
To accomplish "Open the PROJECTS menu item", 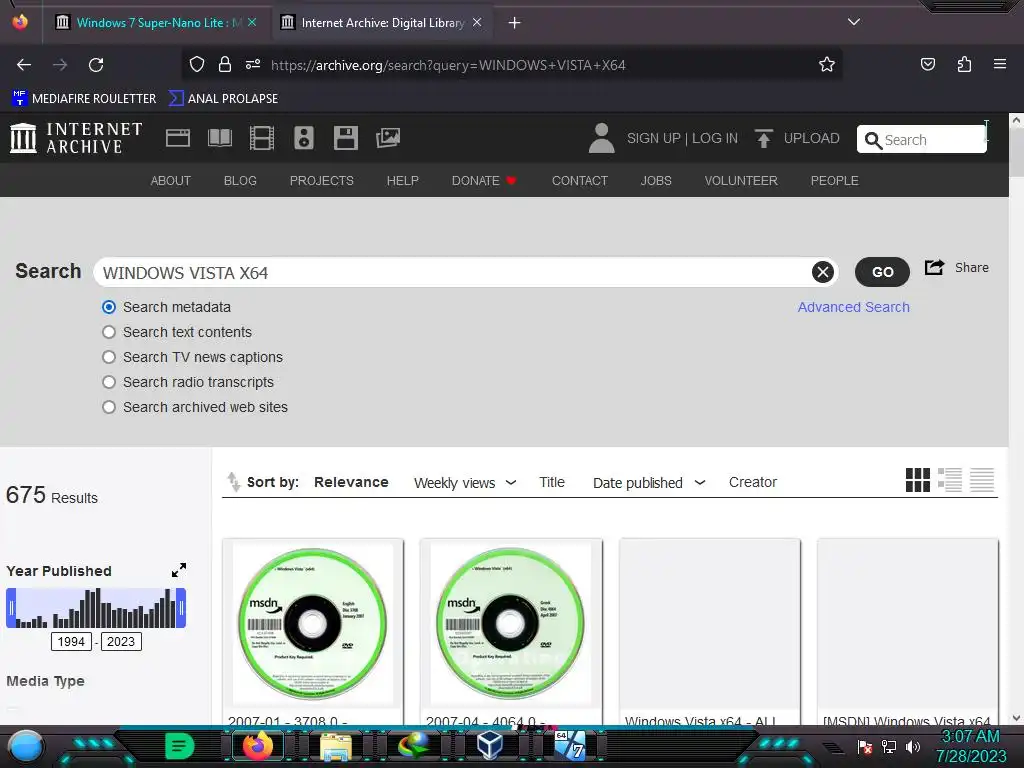I will [321, 180].
